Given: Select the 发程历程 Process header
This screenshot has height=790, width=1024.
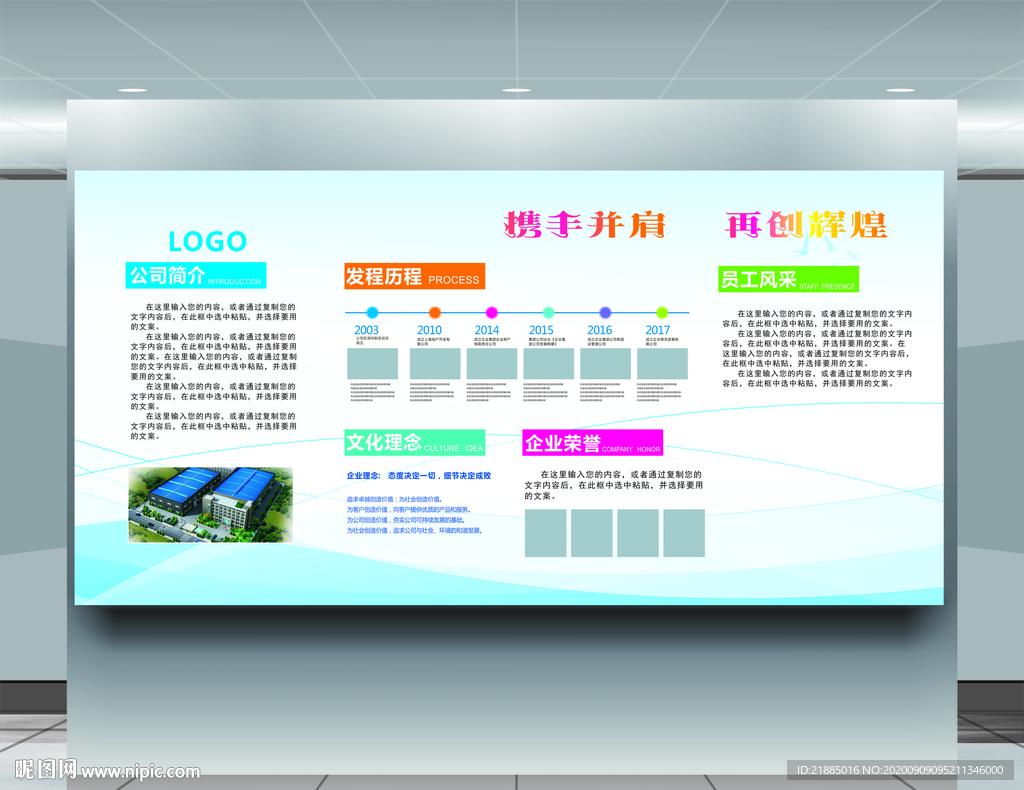Looking at the screenshot, I should click(415, 276).
